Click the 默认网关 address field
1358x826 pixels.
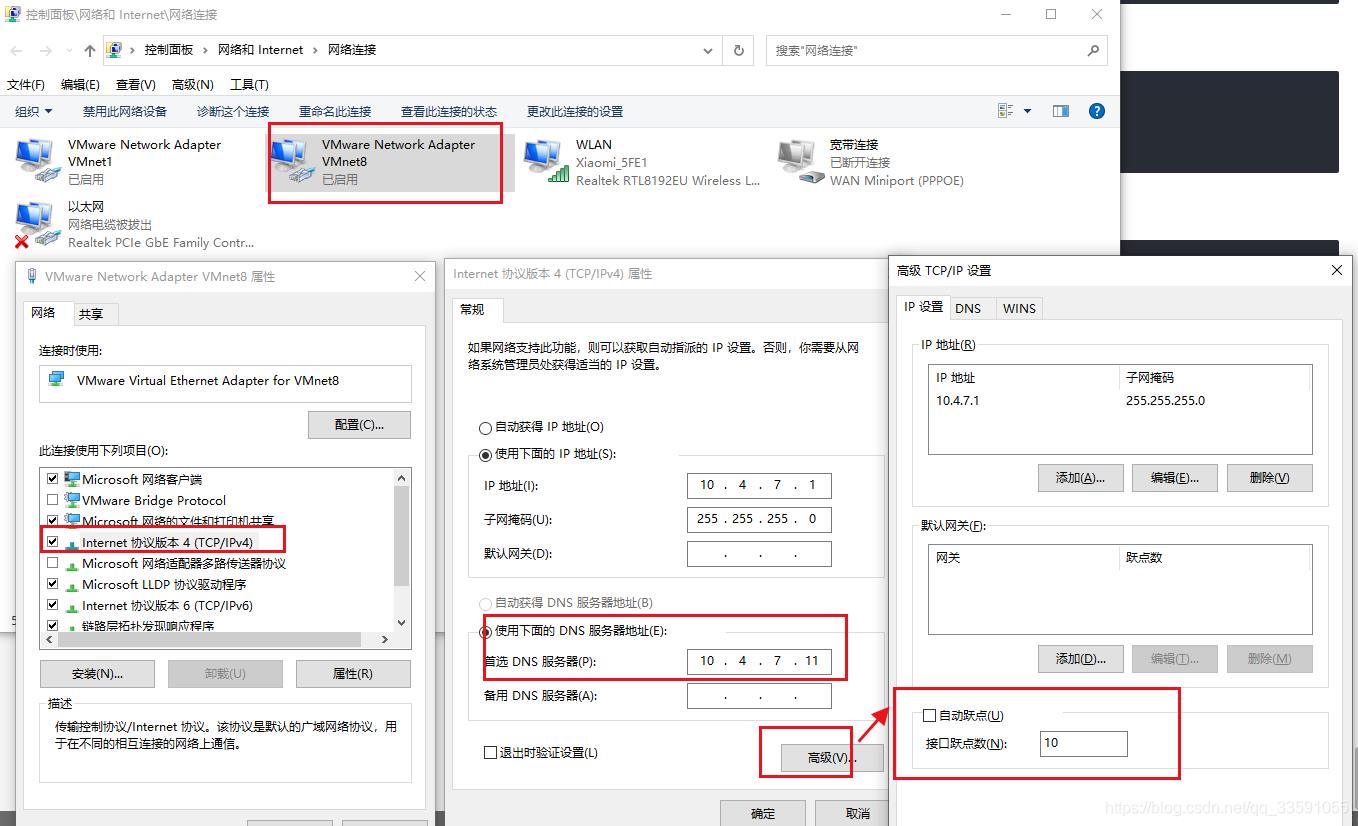[x=759, y=554]
